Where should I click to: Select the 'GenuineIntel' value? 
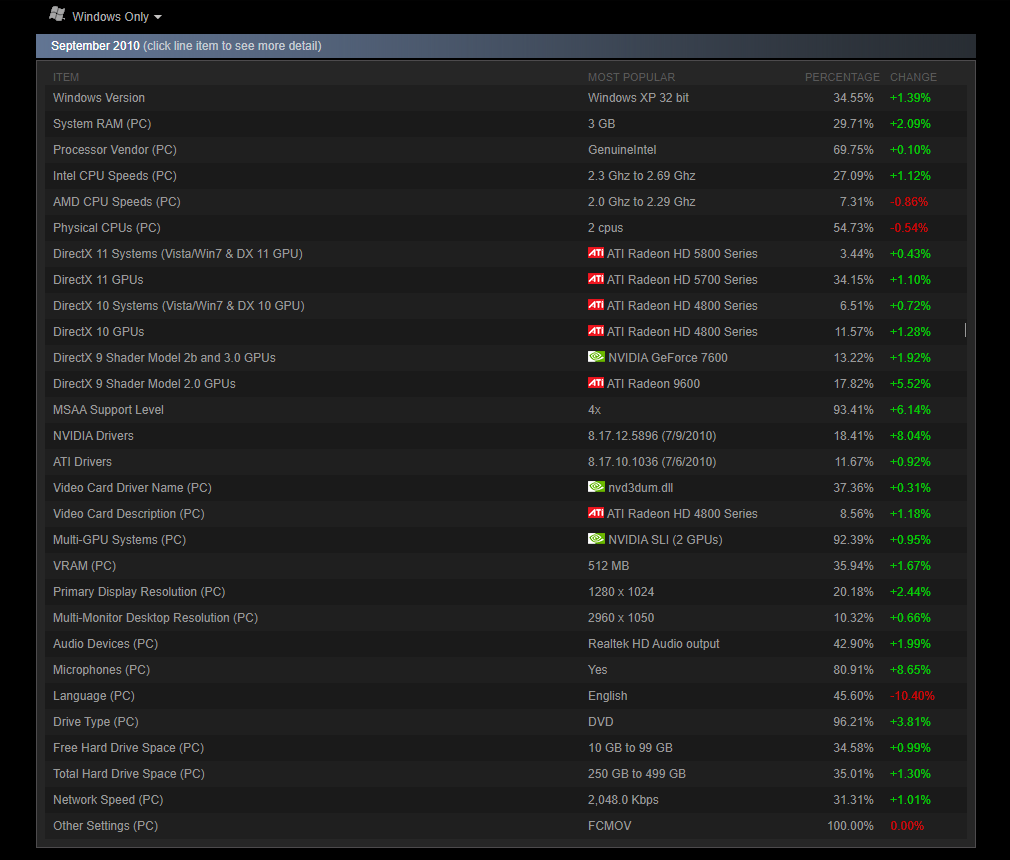(x=622, y=149)
